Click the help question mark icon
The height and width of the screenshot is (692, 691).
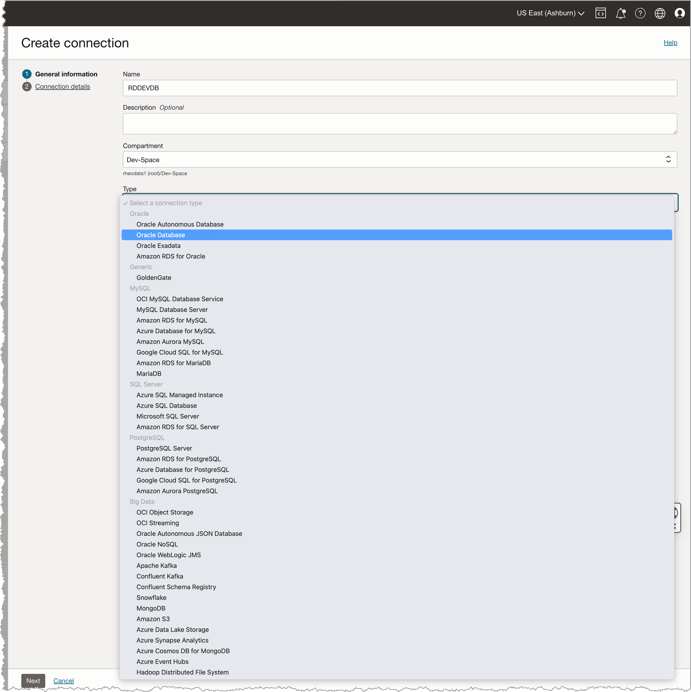coord(640,13)
